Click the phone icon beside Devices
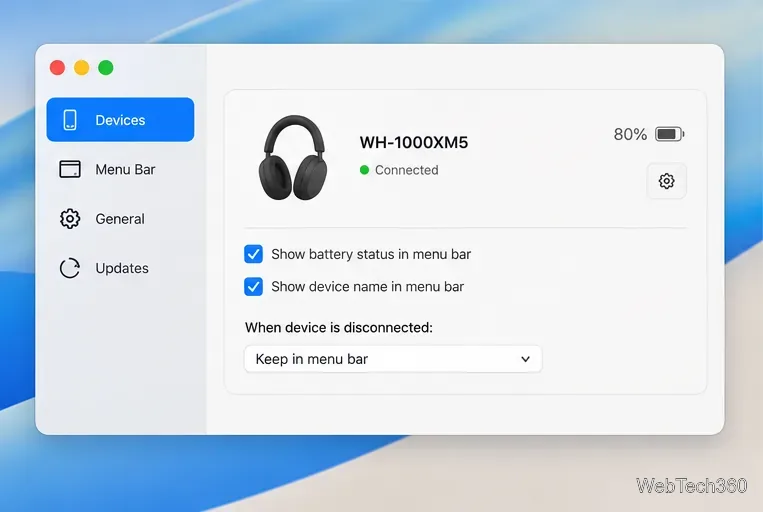Image resolution: width=763 pixels, height=512 pixels. point(70,120)
